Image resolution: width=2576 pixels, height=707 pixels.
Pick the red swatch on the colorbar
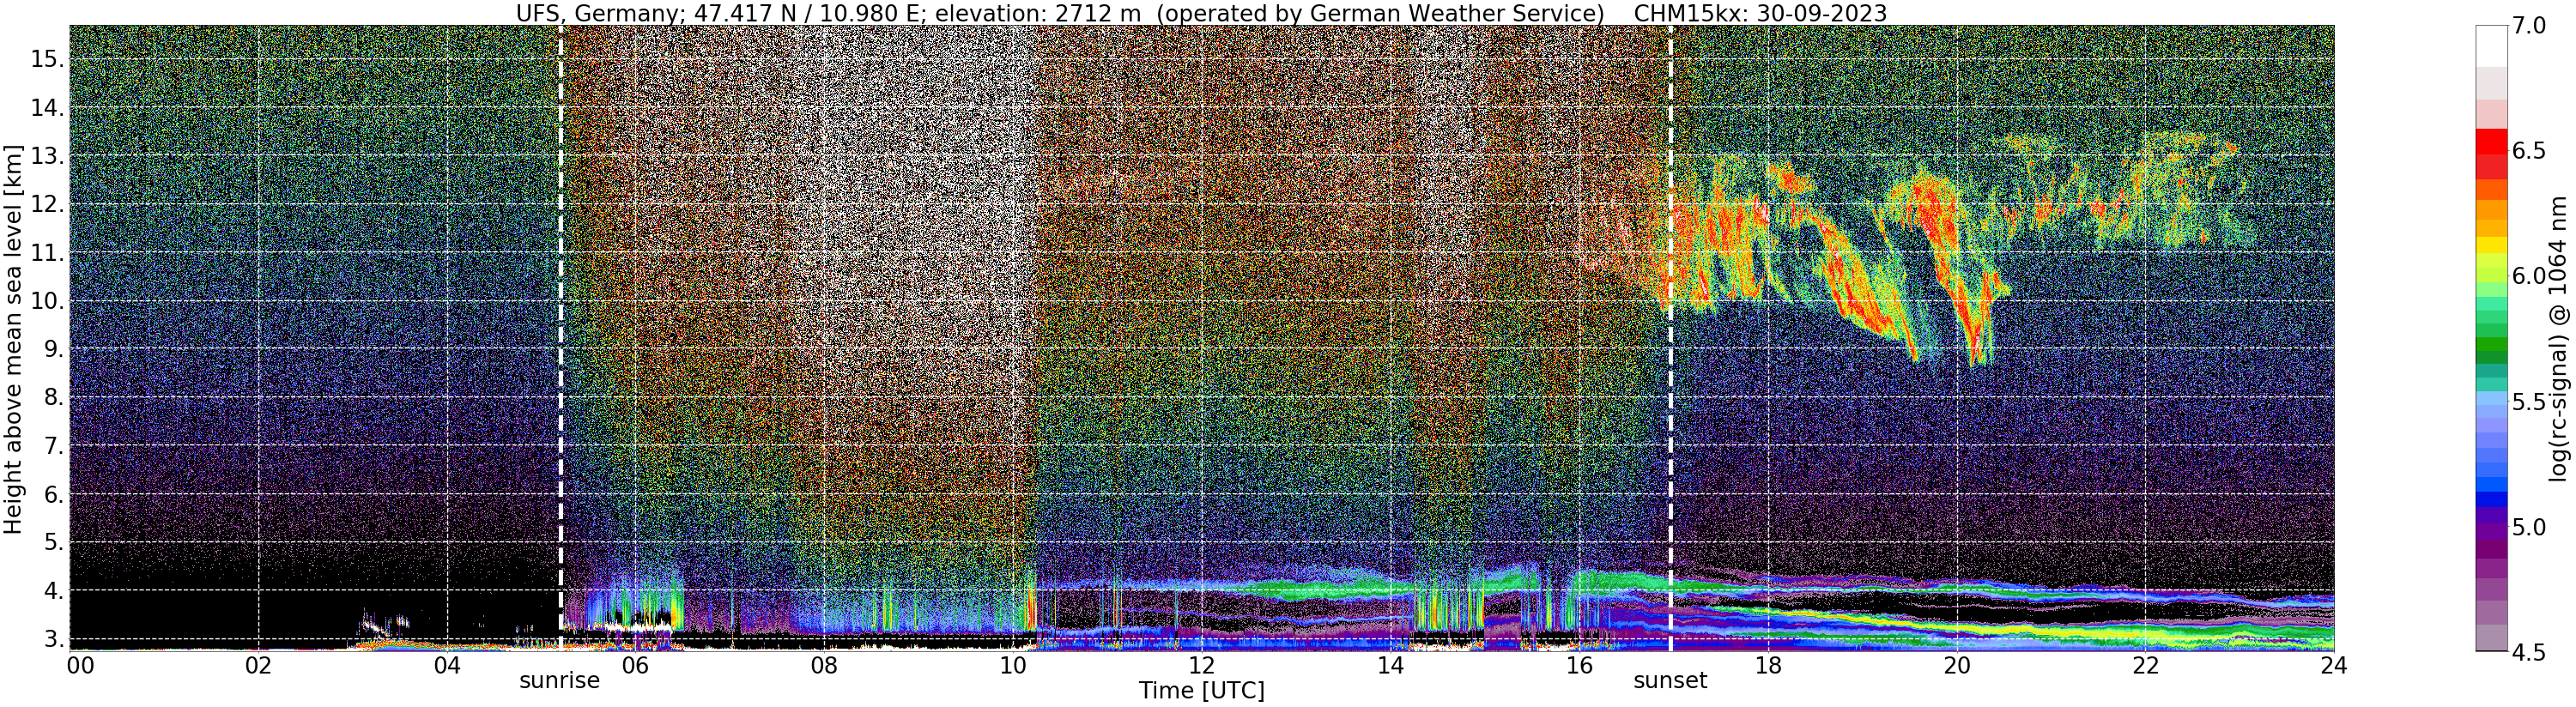[x=2491, y=142]
